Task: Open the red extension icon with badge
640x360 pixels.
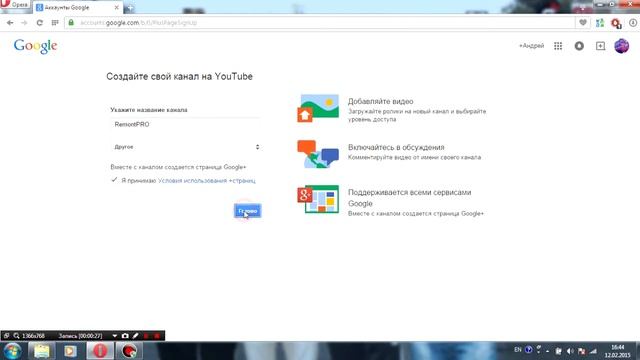Action: tap(616, 23)
